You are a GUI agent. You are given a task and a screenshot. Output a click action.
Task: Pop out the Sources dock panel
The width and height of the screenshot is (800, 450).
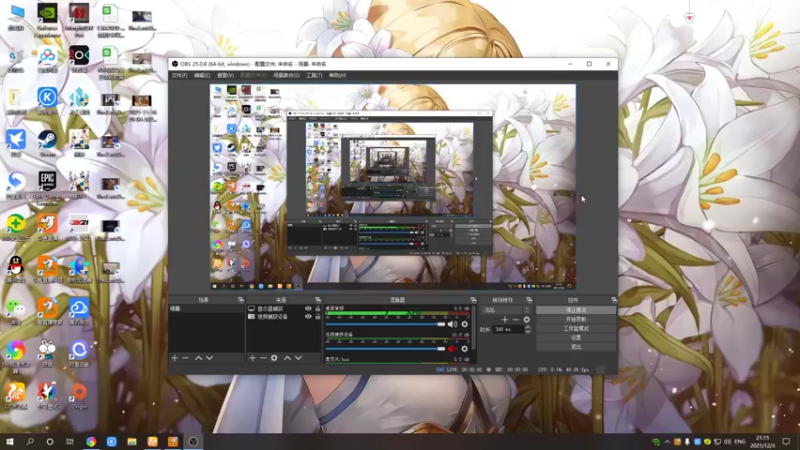pyautogui.click(x=318, y=300)
